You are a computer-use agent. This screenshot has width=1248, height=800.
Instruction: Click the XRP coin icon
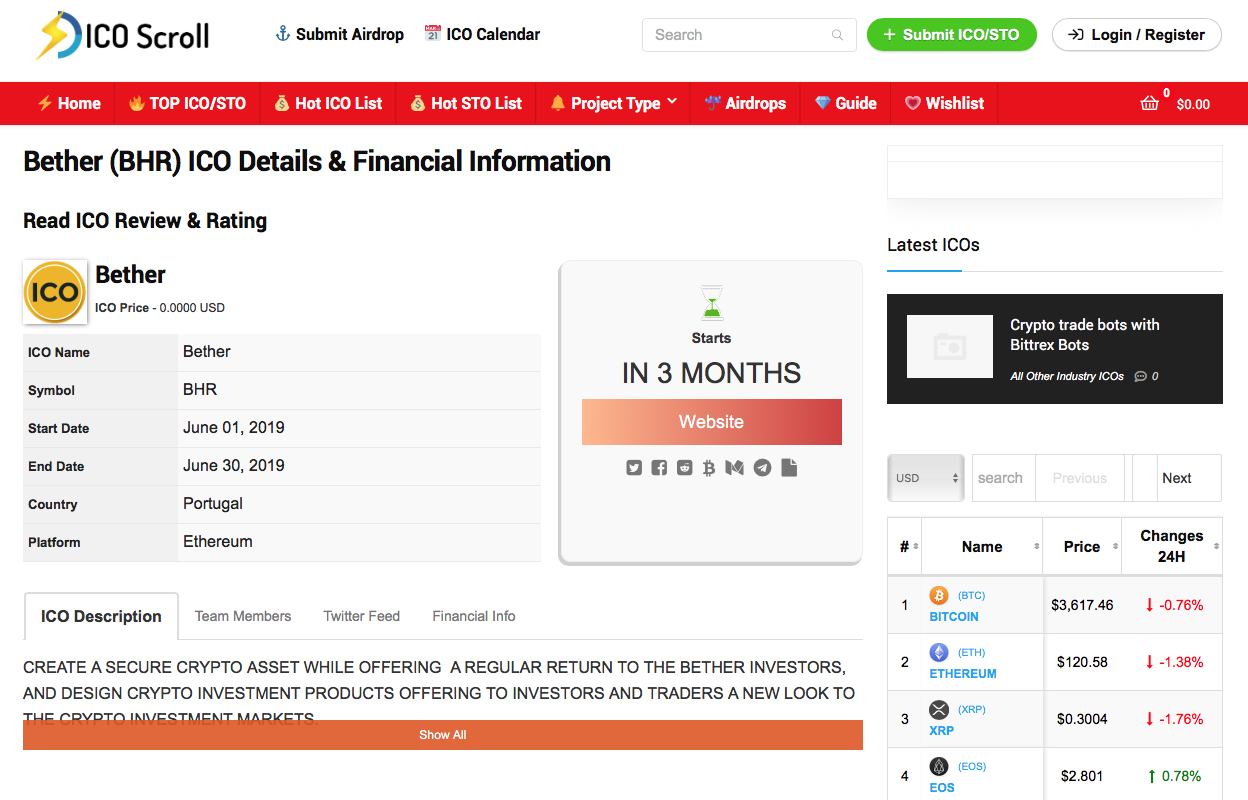(x=939, y=710)
